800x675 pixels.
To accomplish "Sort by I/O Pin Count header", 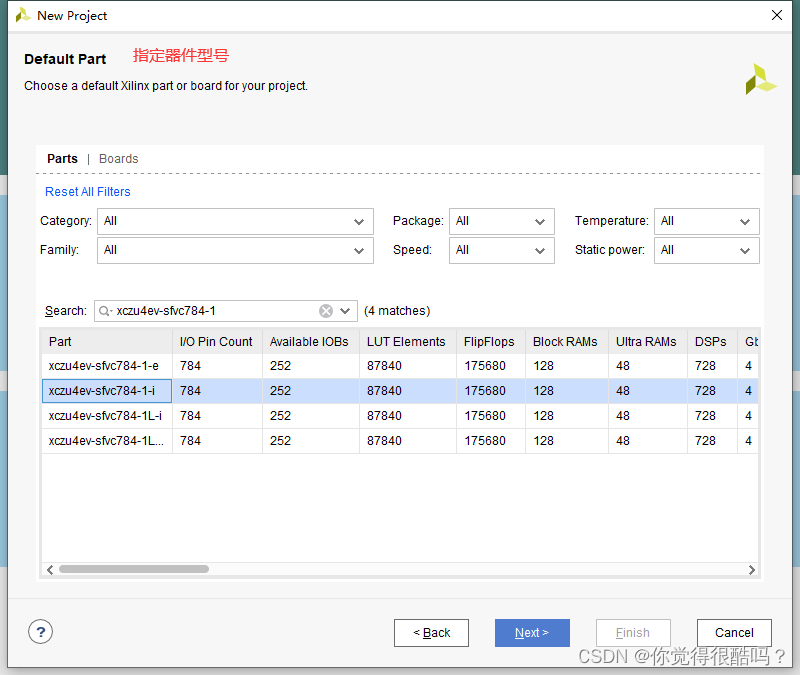I will (x=217, y=341).
